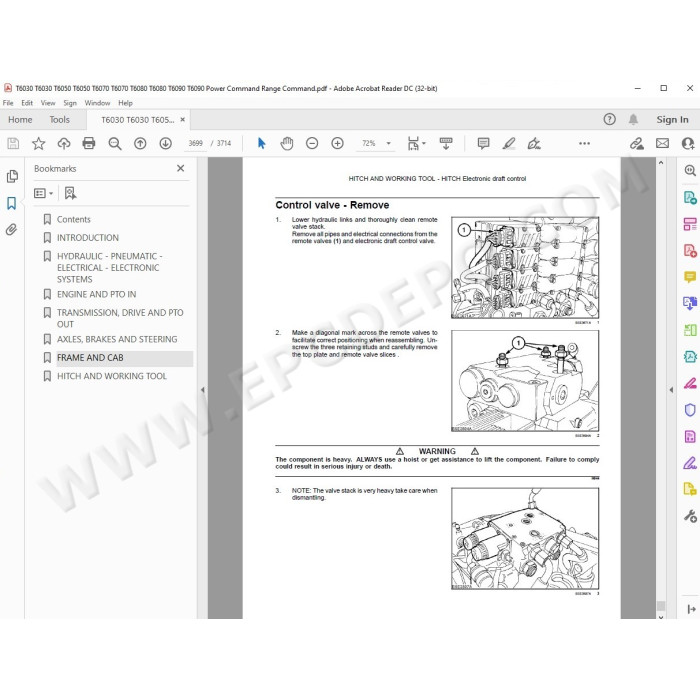The height and width of the screenshot is (700, 700).
Task: Go to the next page
Action: 166,143
